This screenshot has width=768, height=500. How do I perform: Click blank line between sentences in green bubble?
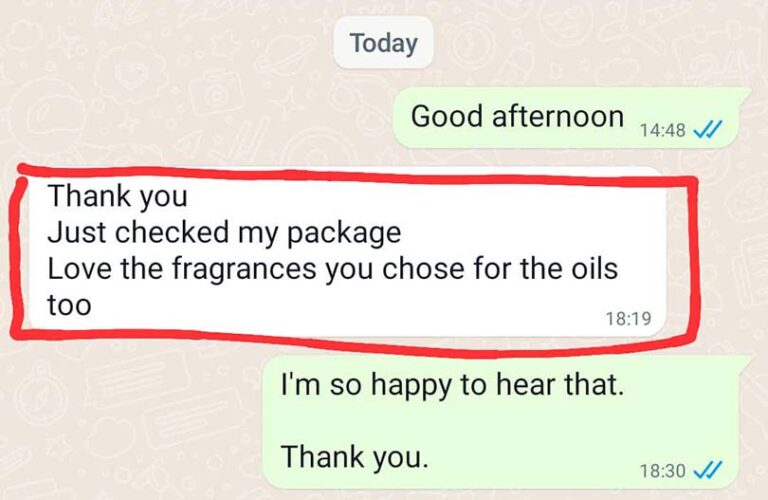pyautogui.click(x=453, y=421)
